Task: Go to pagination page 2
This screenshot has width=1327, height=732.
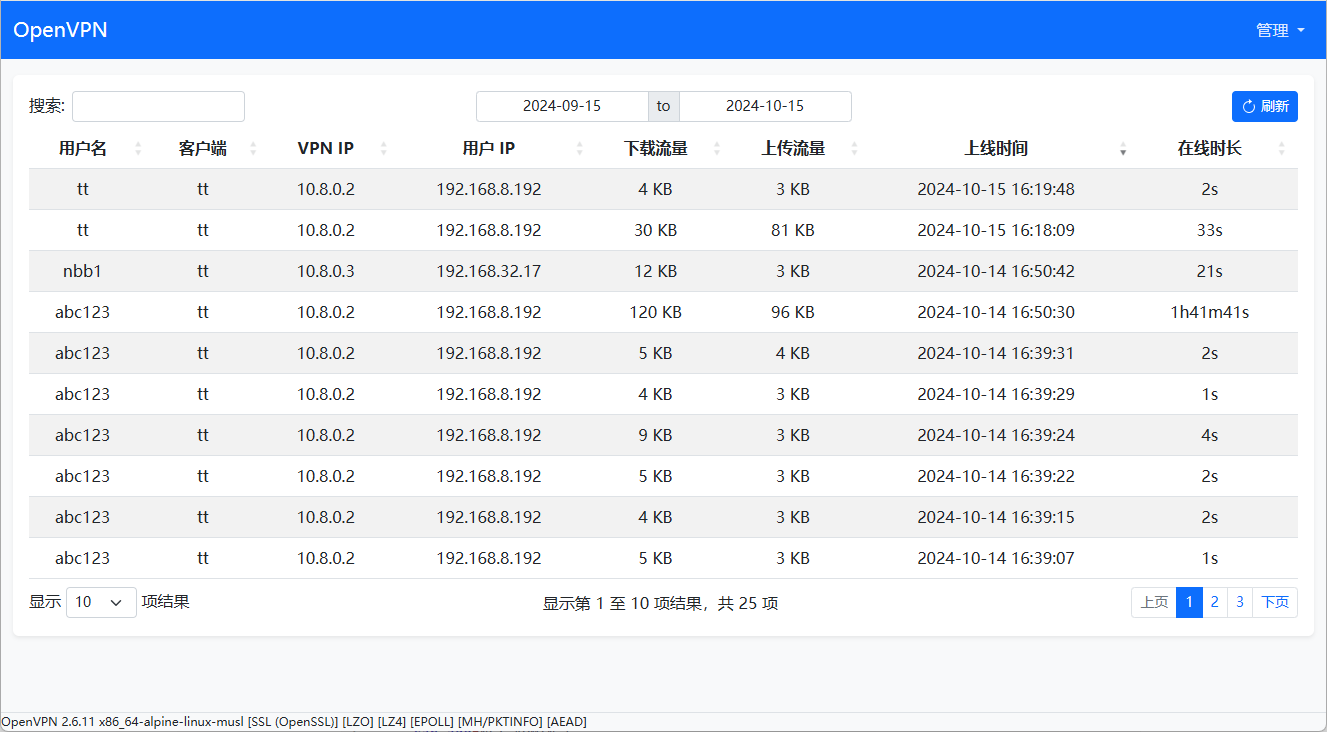Action: click(x=1215, y=602)
